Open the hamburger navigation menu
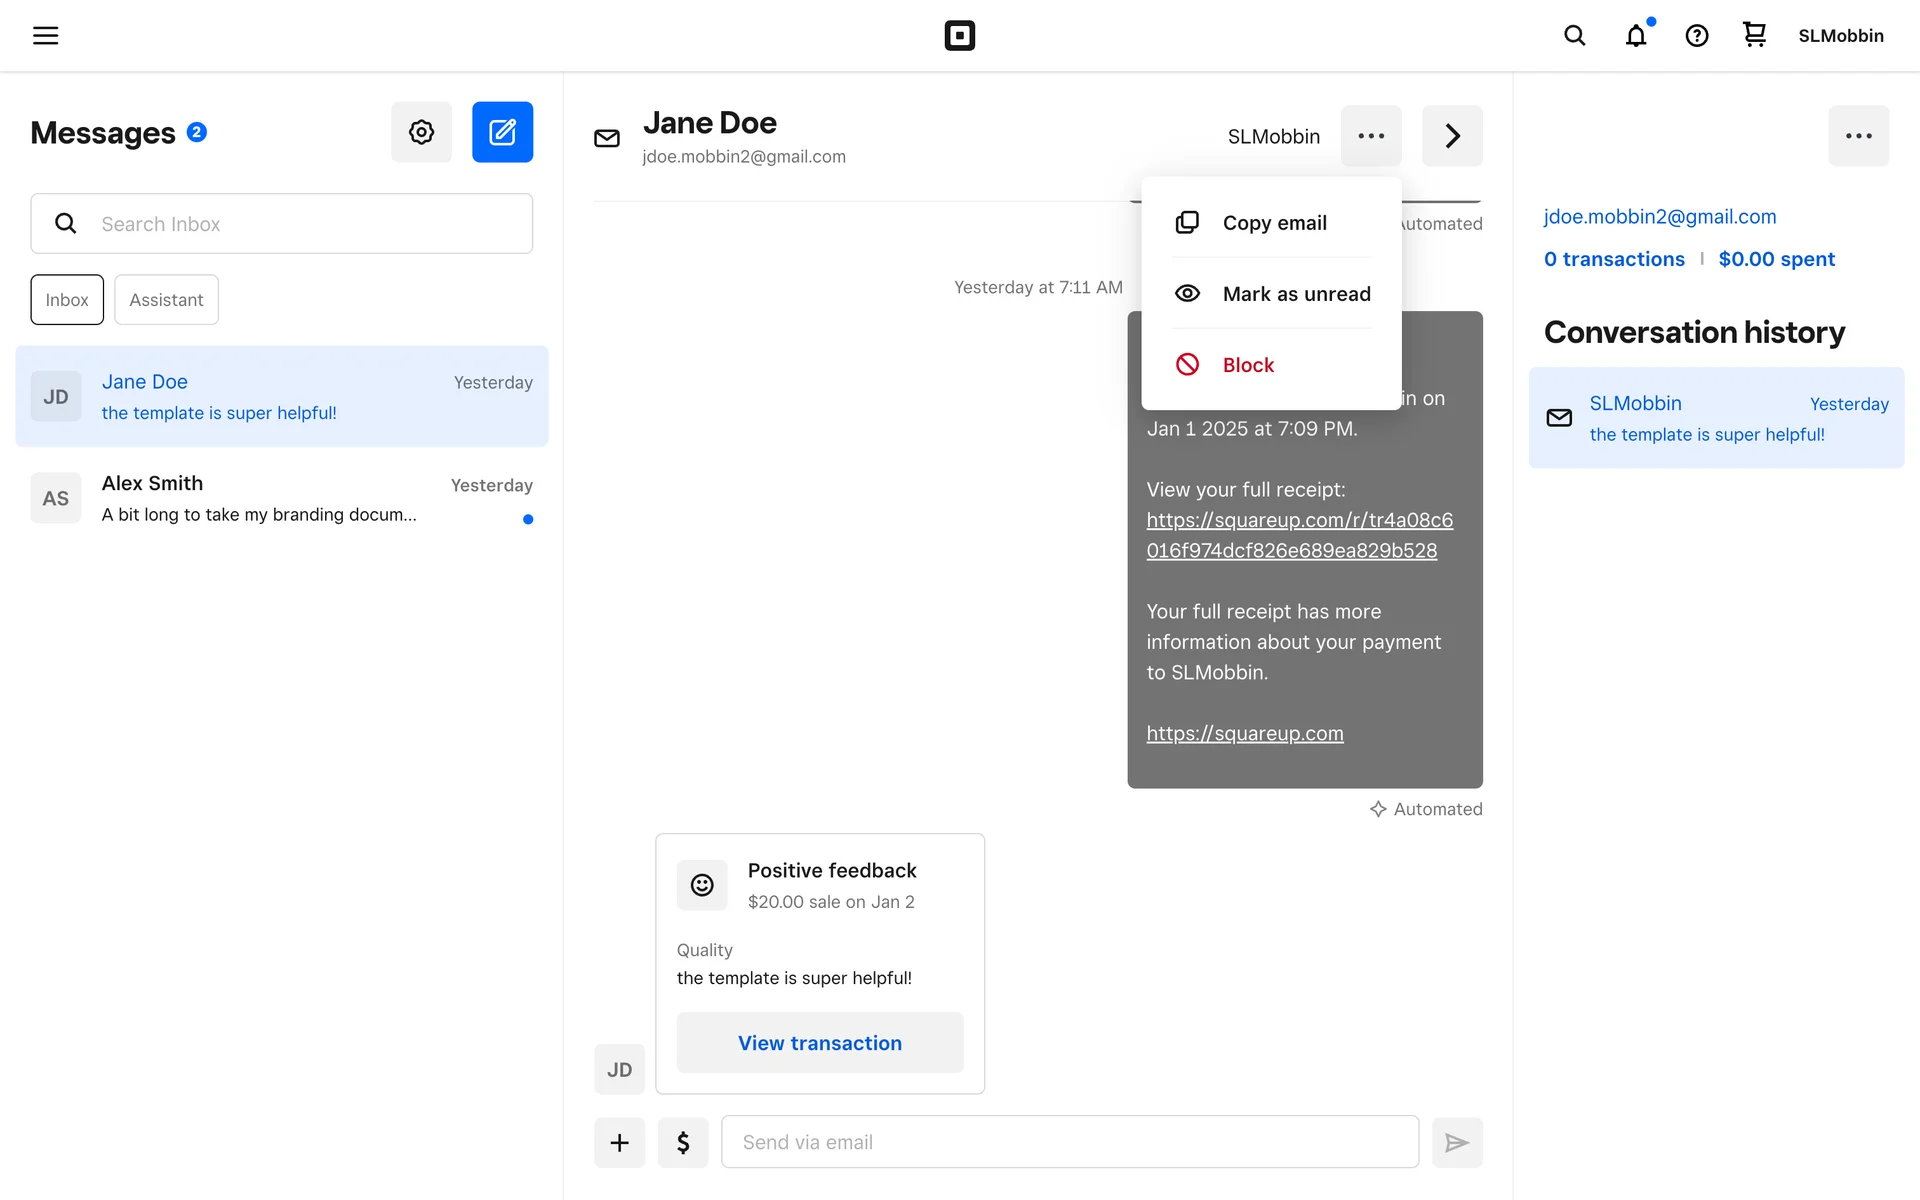1920x1200 pixels. tap(46, 36)
